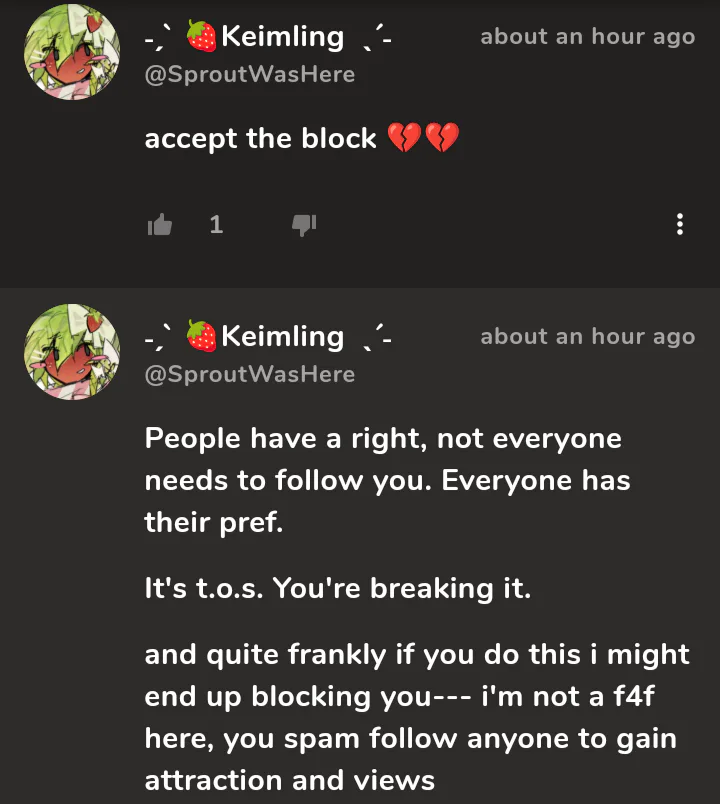
Task: Click the like count number 1
Action: tap(216, 225)
